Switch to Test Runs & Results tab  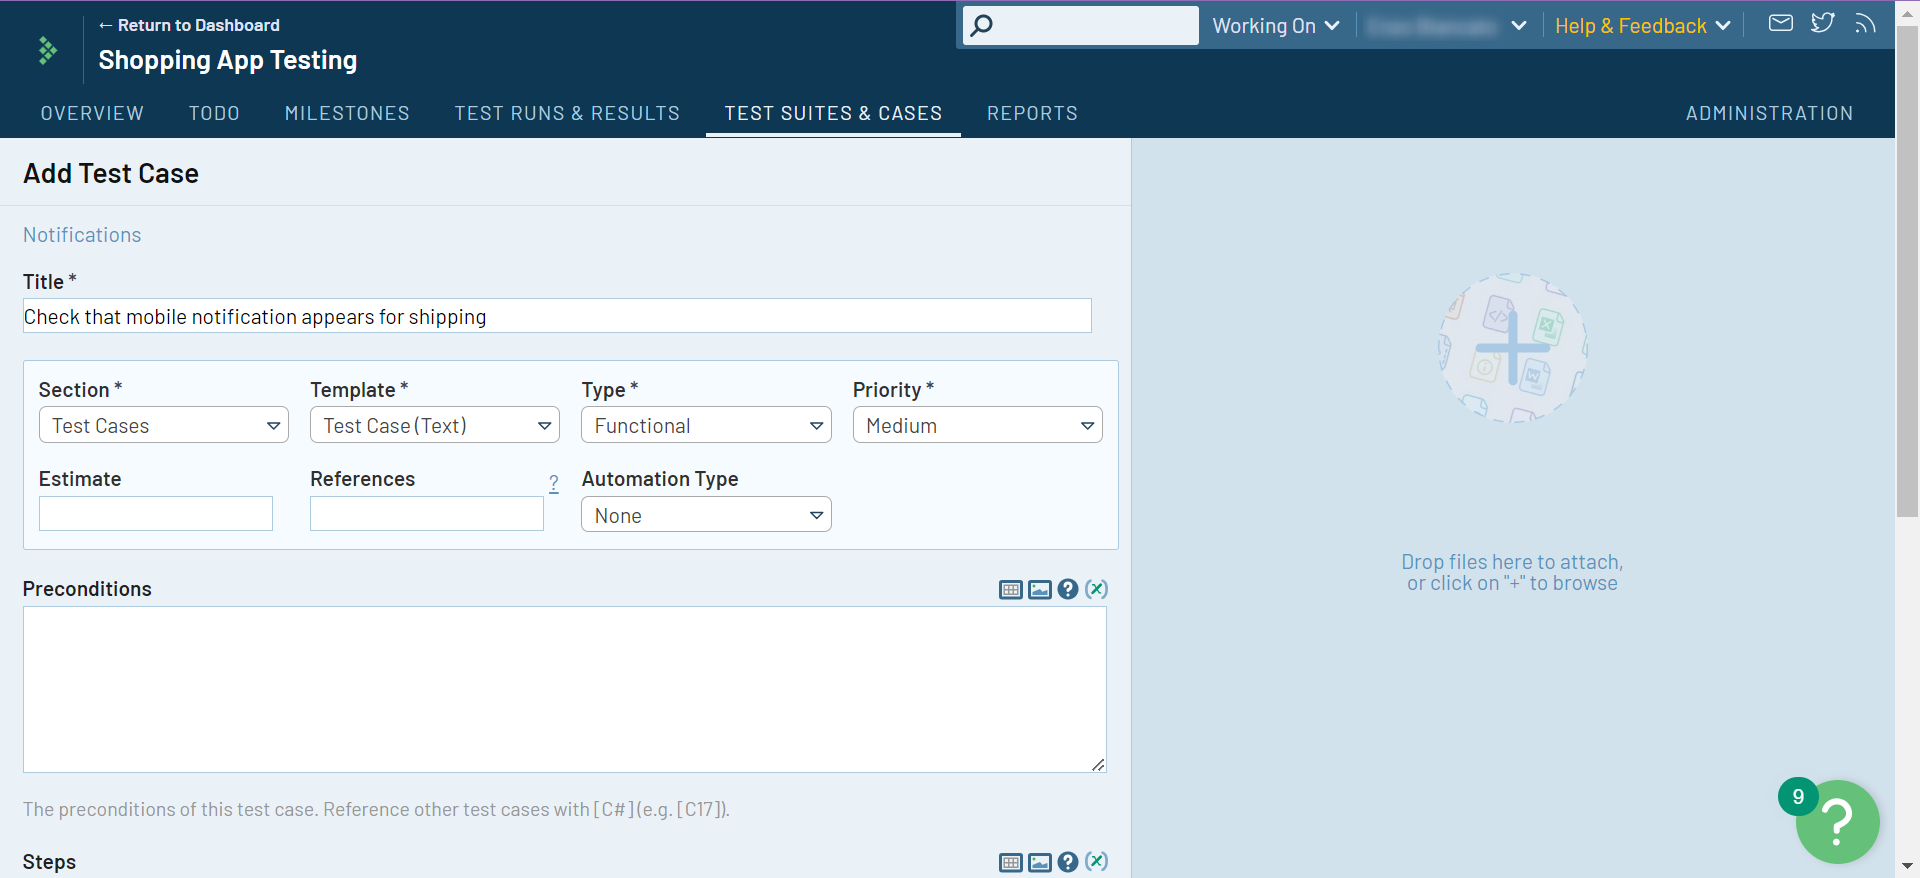(567, 113)
